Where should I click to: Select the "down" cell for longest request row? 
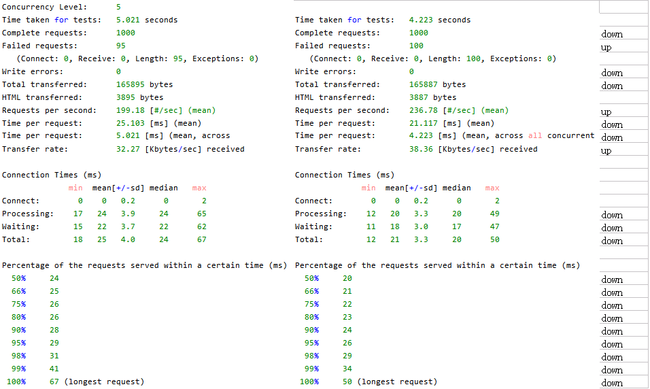[624, 382]
